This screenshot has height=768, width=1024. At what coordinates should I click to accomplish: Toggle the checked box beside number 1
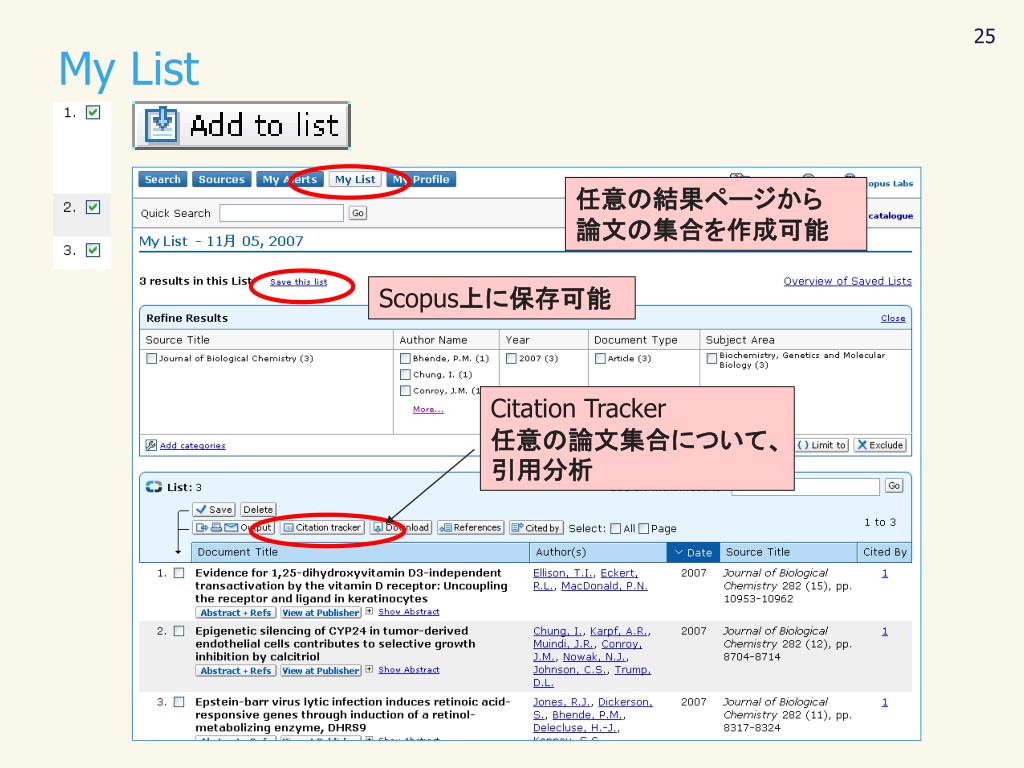click(x=93, y=113)
